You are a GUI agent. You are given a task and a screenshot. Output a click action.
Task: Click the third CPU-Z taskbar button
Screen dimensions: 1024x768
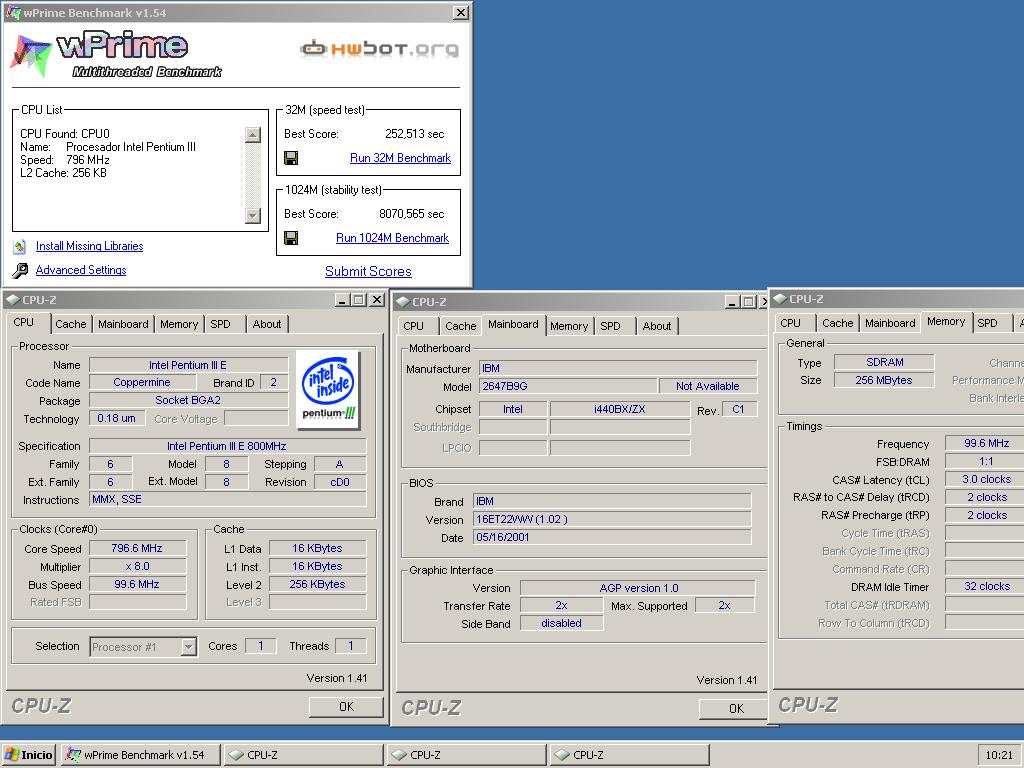click(x=630, y=755)
